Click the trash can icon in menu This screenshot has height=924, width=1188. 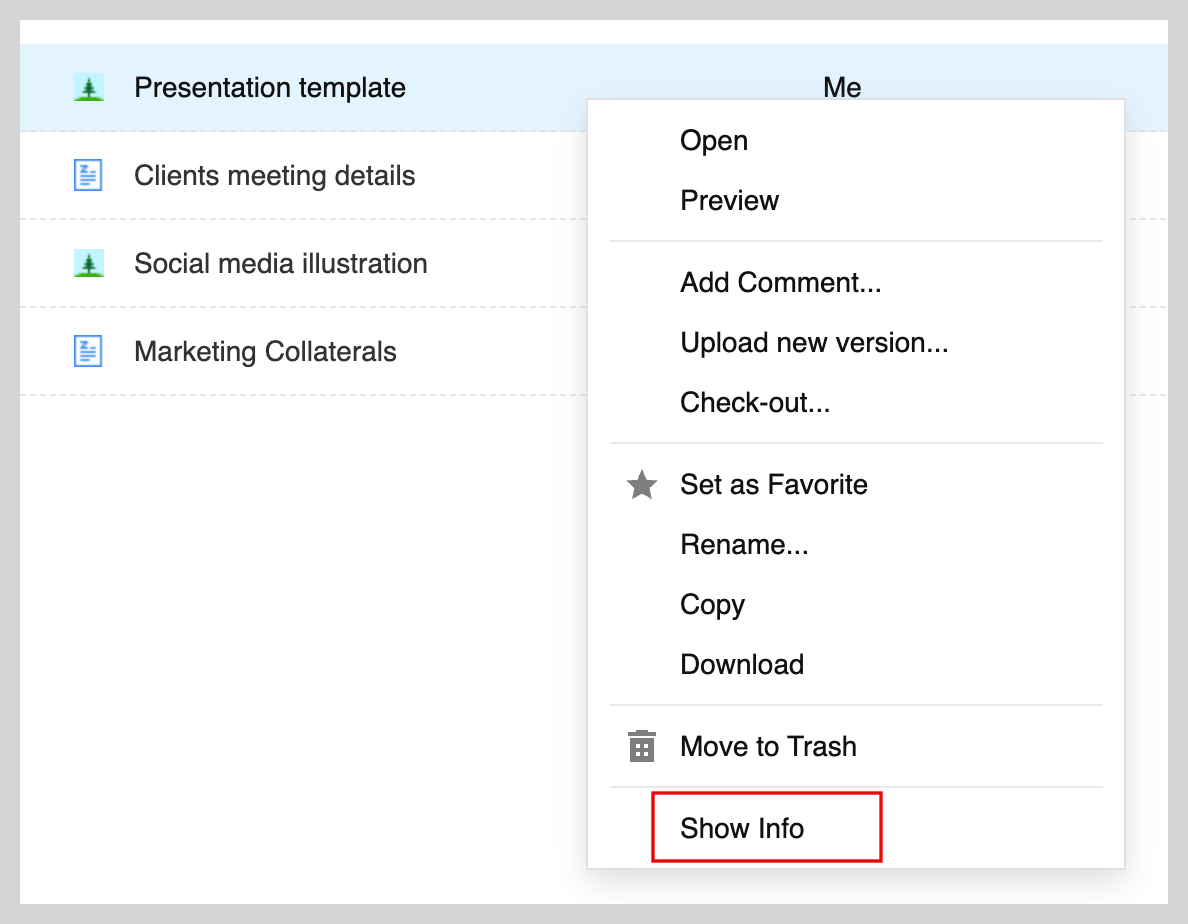click(x=642, y=746)
